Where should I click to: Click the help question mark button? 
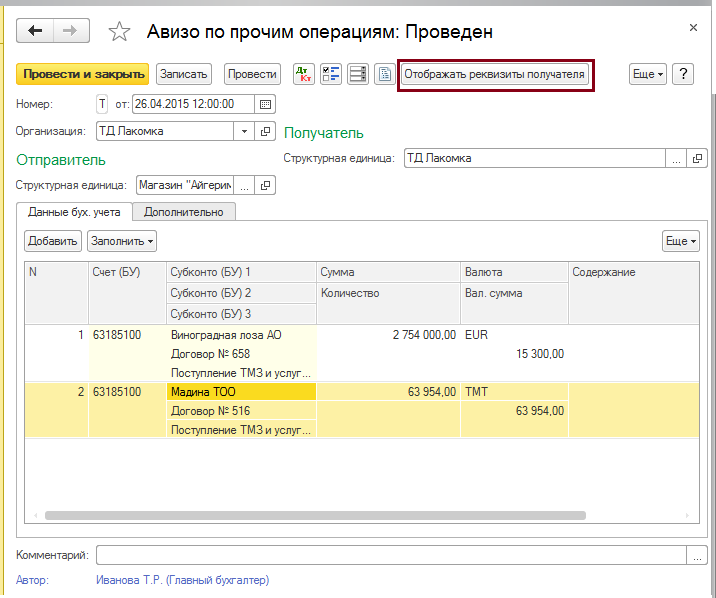tap(684, 74)
